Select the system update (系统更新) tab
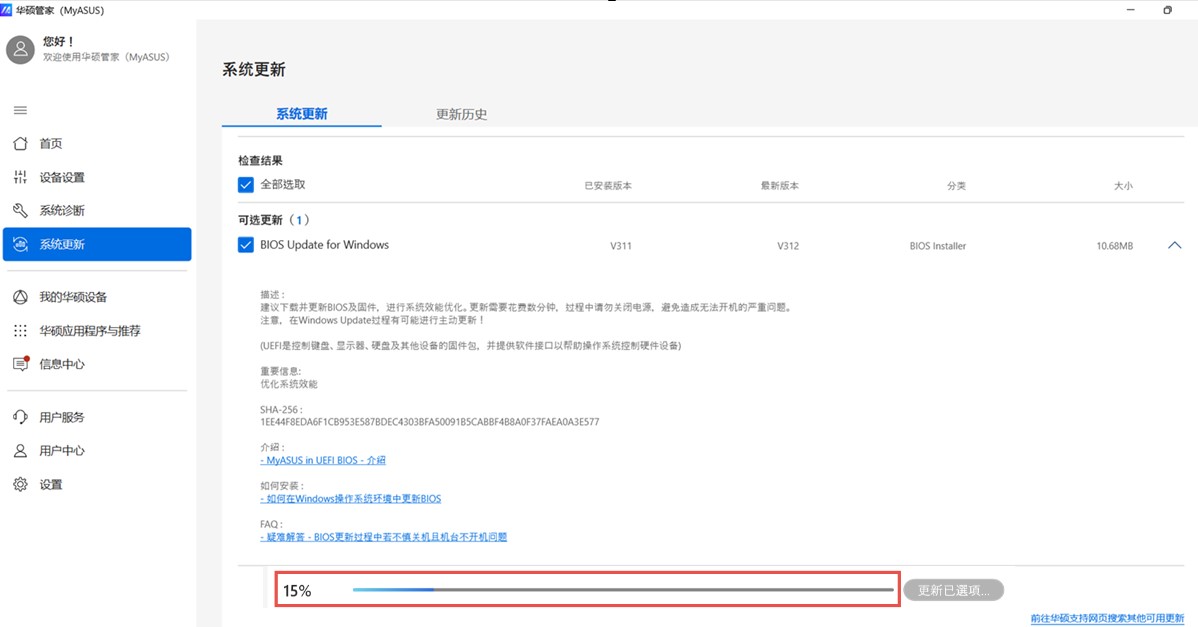Screen dimensions: 1198x627 click(301, 114)
